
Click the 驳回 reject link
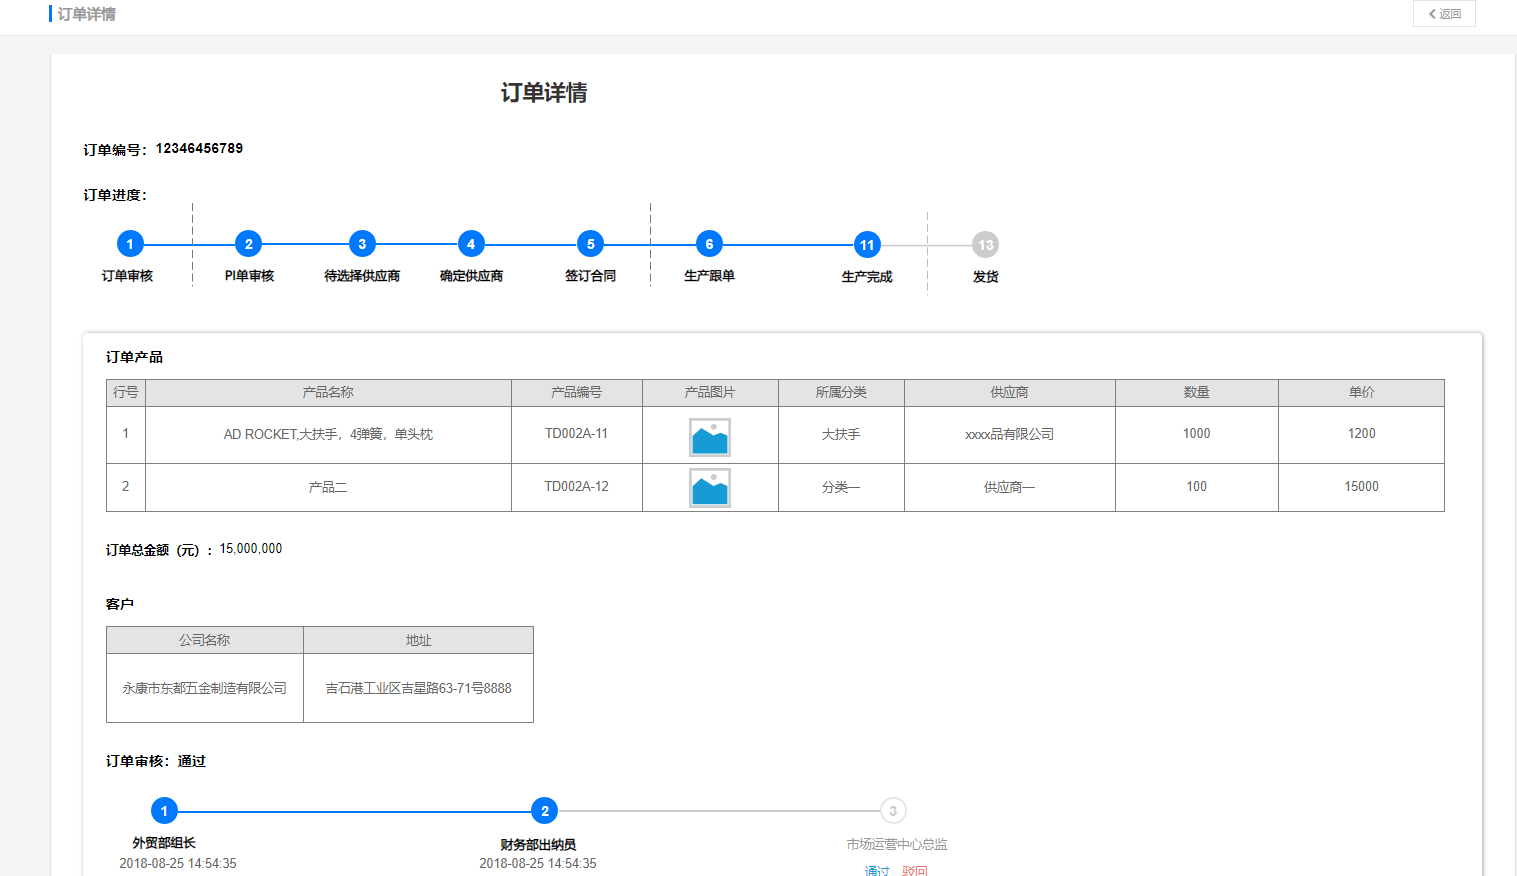[x=915, y=870]
